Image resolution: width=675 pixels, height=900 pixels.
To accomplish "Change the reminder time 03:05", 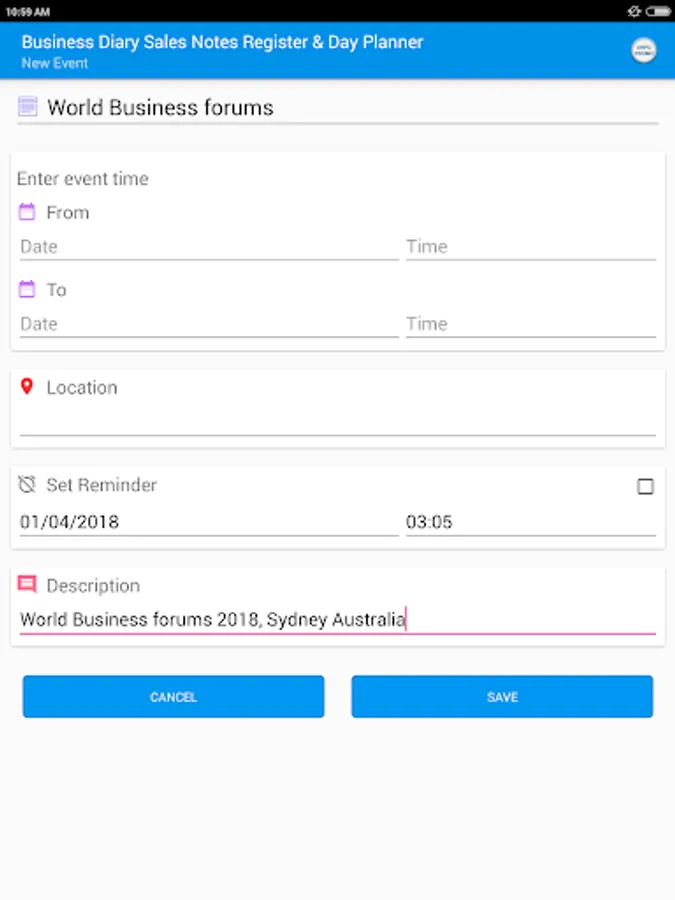I will click(530, 522).
